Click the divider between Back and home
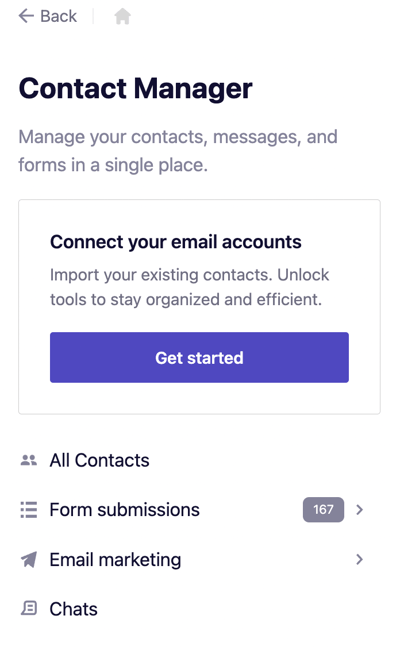 coord(93,16)
